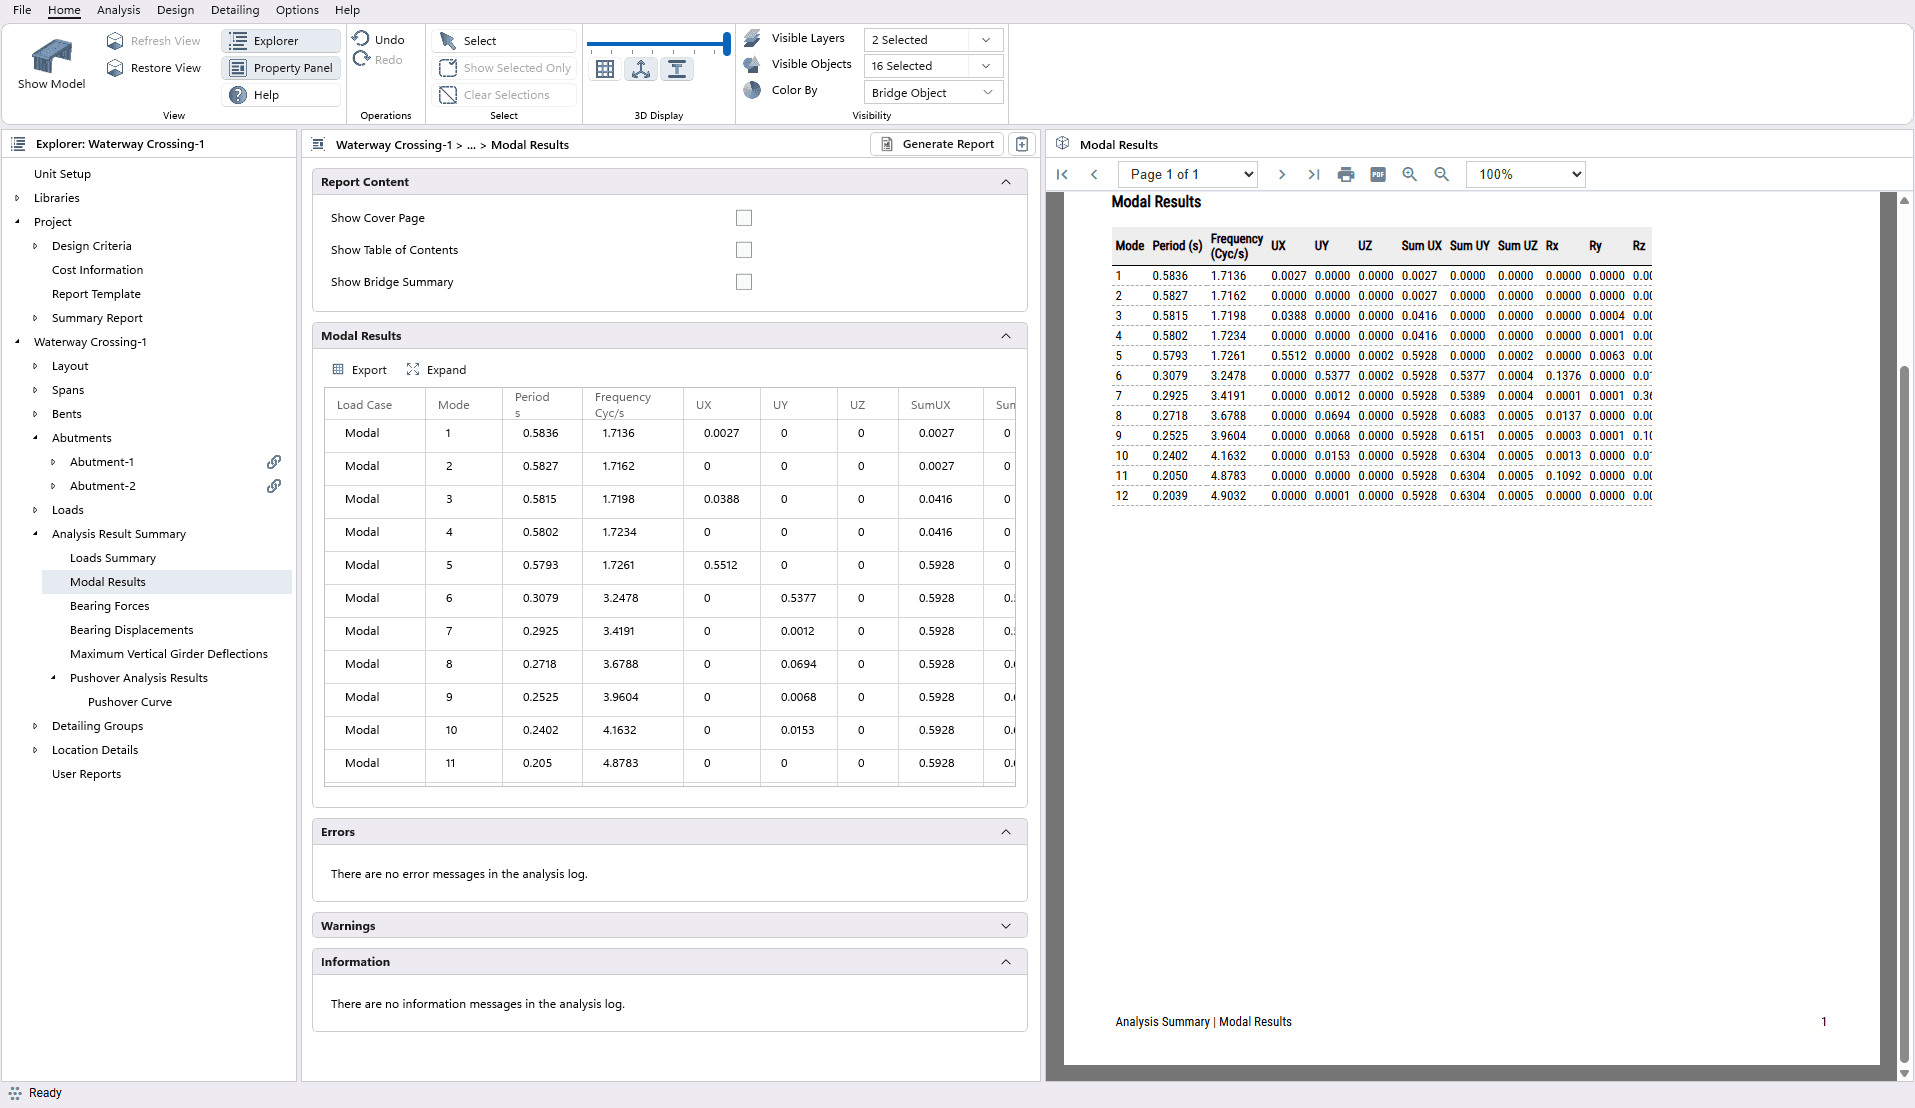Click the Export icon in Modal Results
This screenshot has width=1915, height=1108.
coord(359,369)
